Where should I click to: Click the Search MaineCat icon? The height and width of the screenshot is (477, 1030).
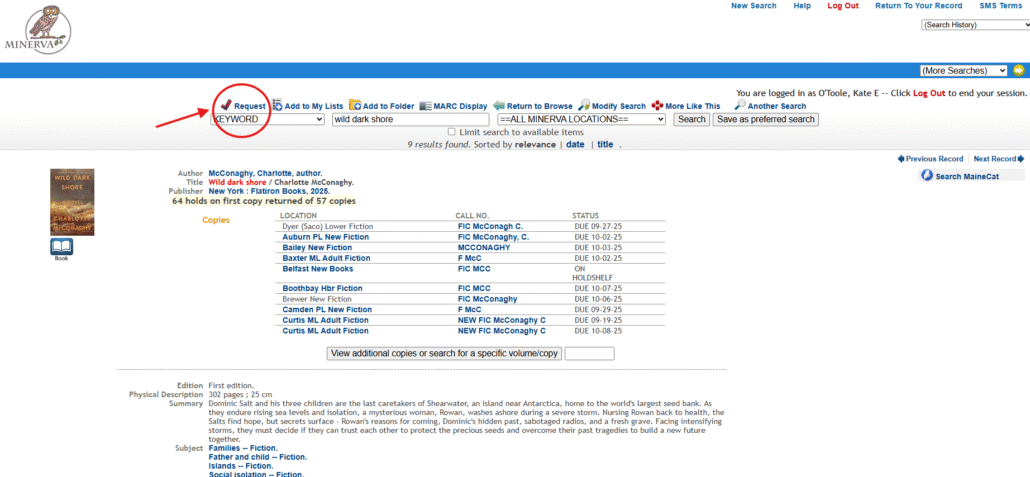point(927,176)
